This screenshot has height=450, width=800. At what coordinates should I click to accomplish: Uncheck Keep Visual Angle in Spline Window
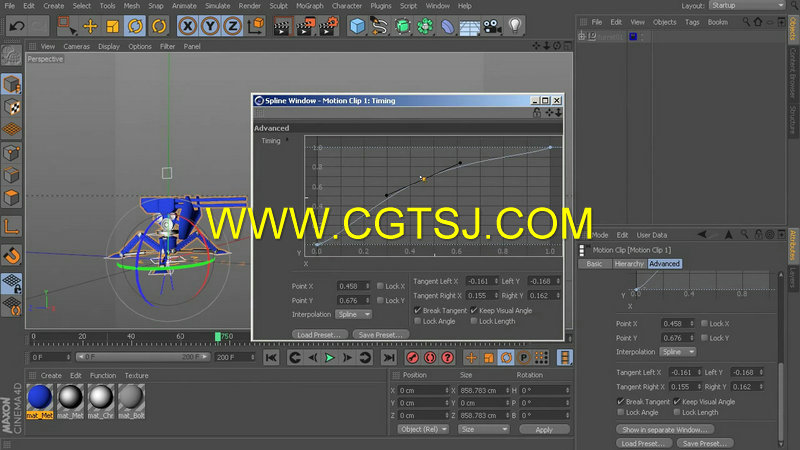click(474, 310)
